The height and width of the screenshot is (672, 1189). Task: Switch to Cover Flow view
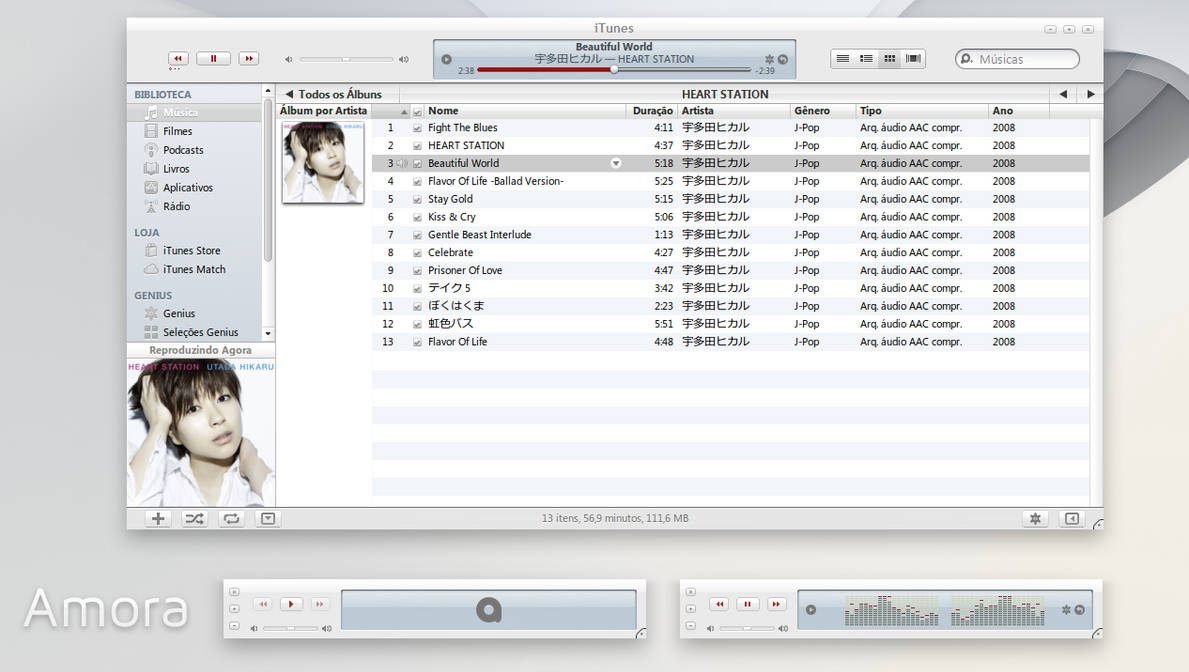click(913, 58)
